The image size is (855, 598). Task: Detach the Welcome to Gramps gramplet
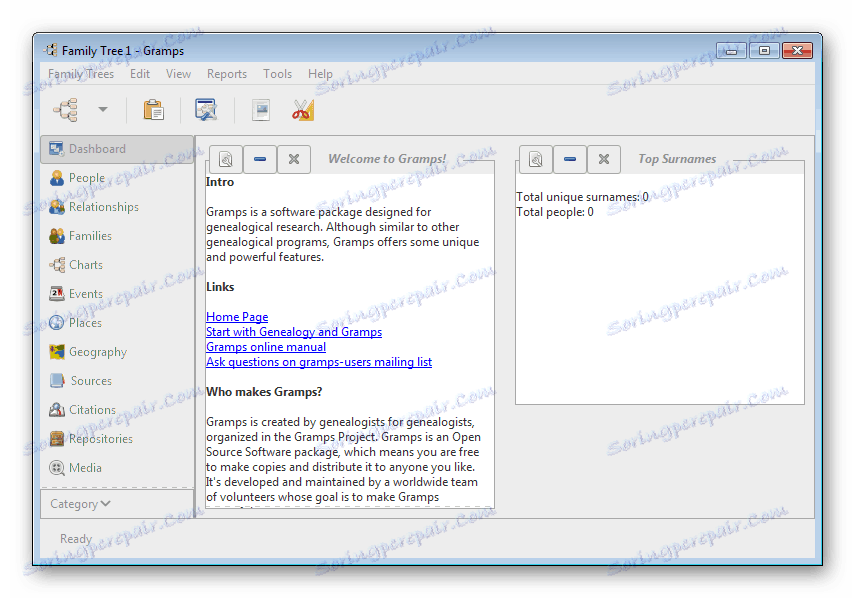coord(226,159)
